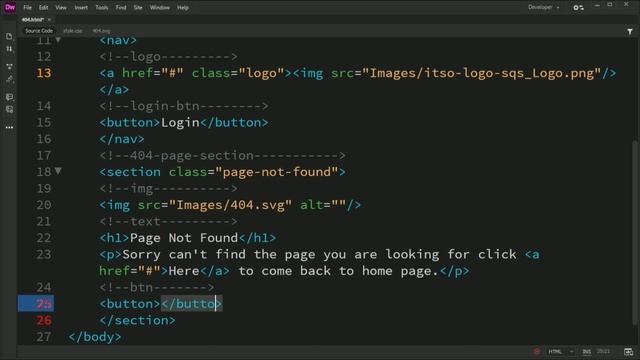Viewport: 640px width, 360px height.
Task: Click the <!--logo--> comment on line 12
Action: click(169, 57)
